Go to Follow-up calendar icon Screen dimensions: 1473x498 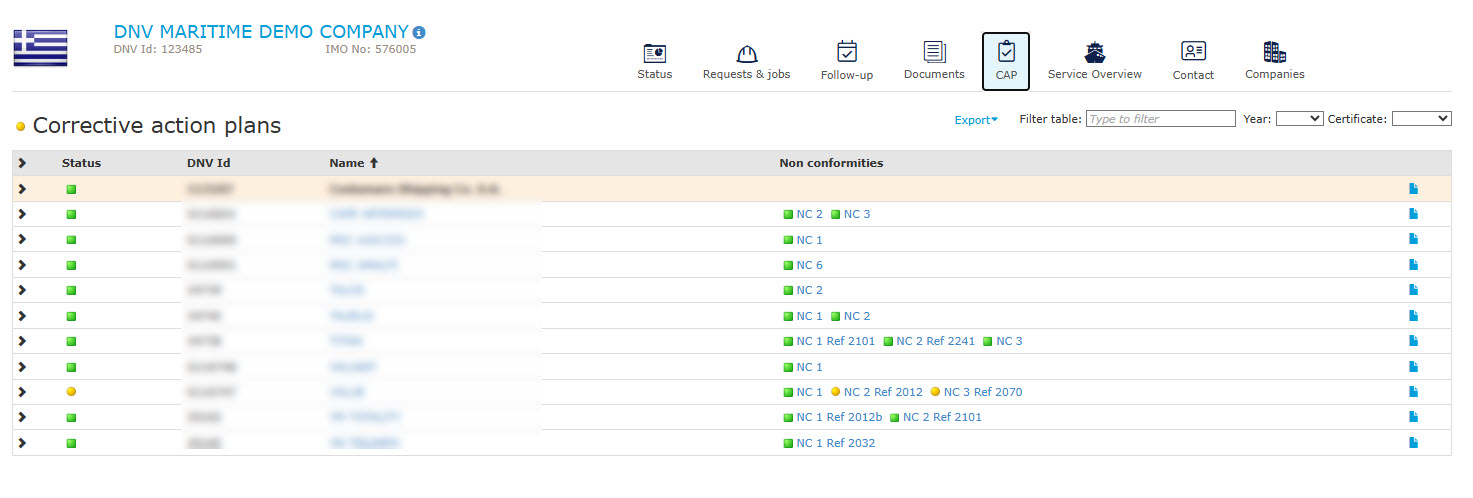(x=847, y=52)
